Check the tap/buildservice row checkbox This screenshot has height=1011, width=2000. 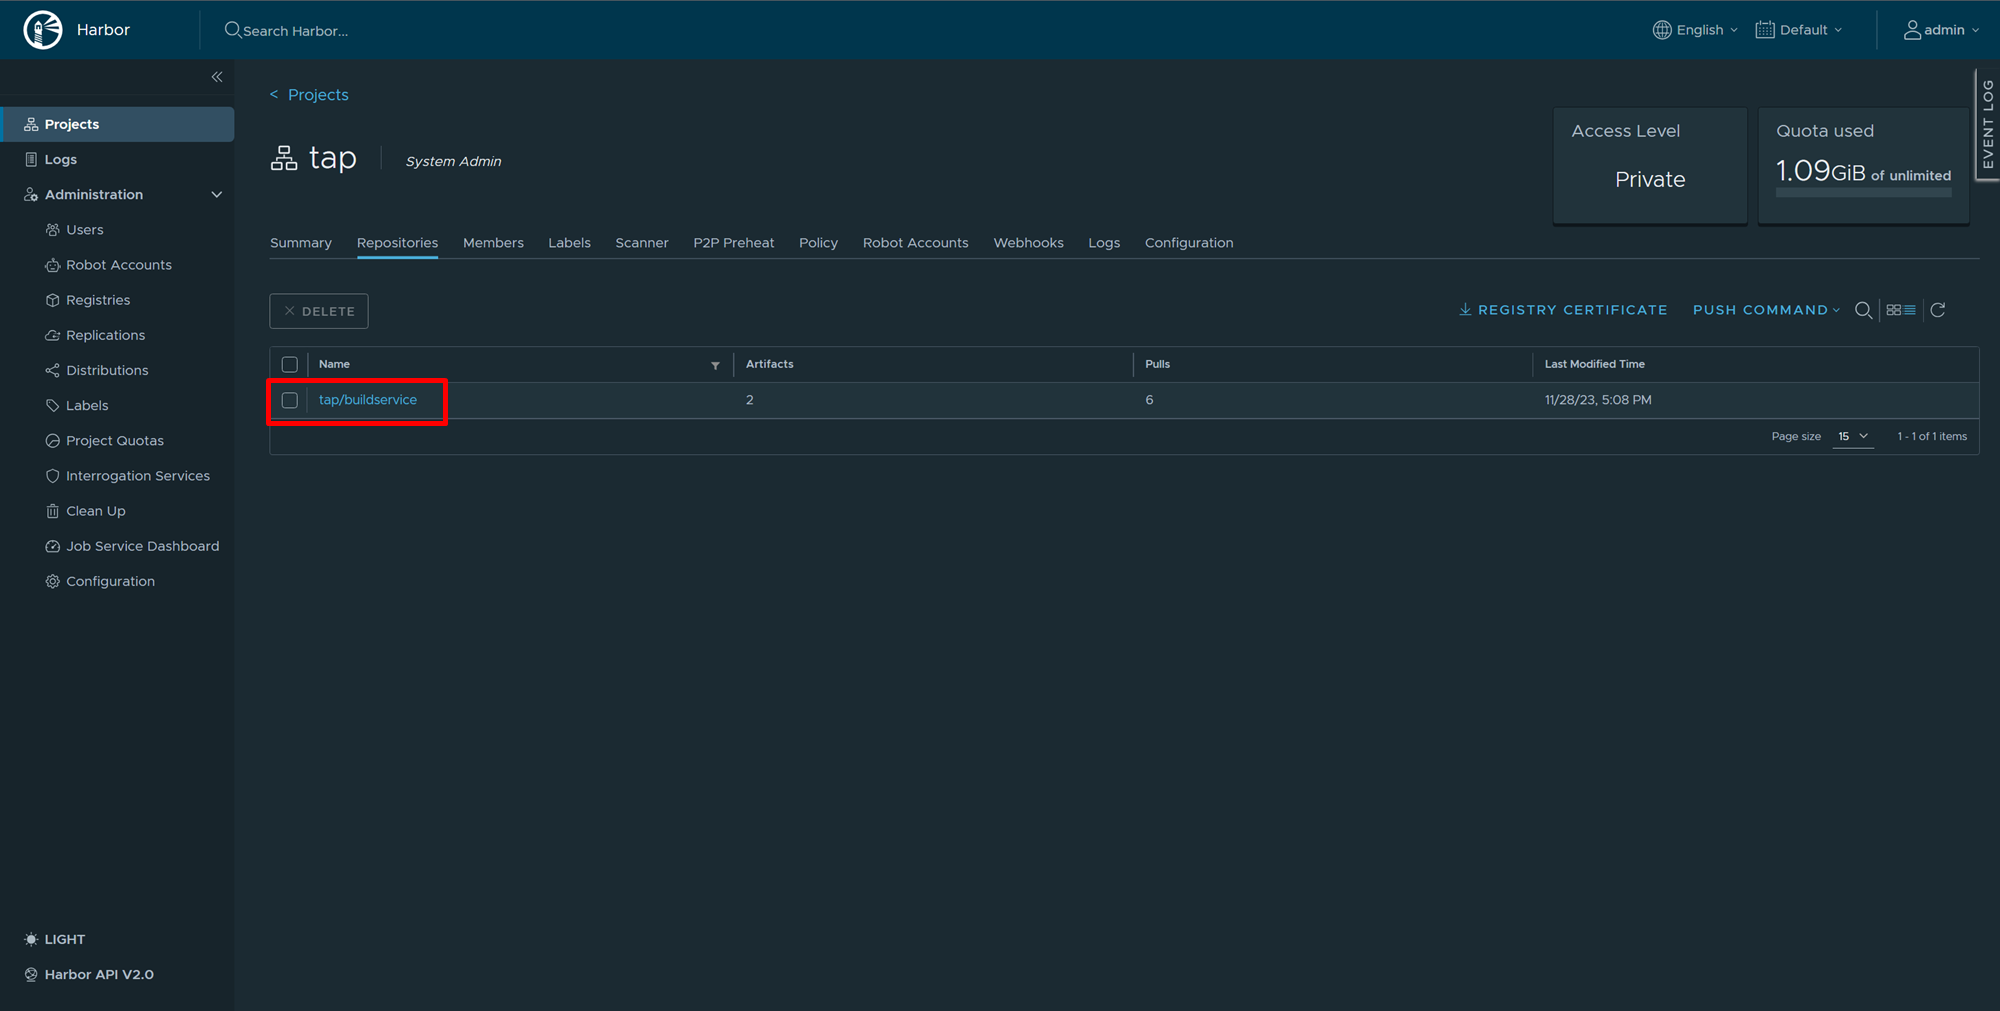click(290, 400)
